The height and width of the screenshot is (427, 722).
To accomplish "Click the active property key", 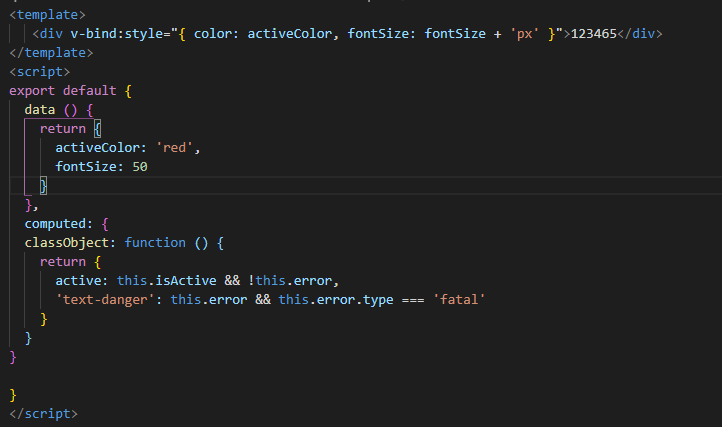I will click(x=78, y=281).
